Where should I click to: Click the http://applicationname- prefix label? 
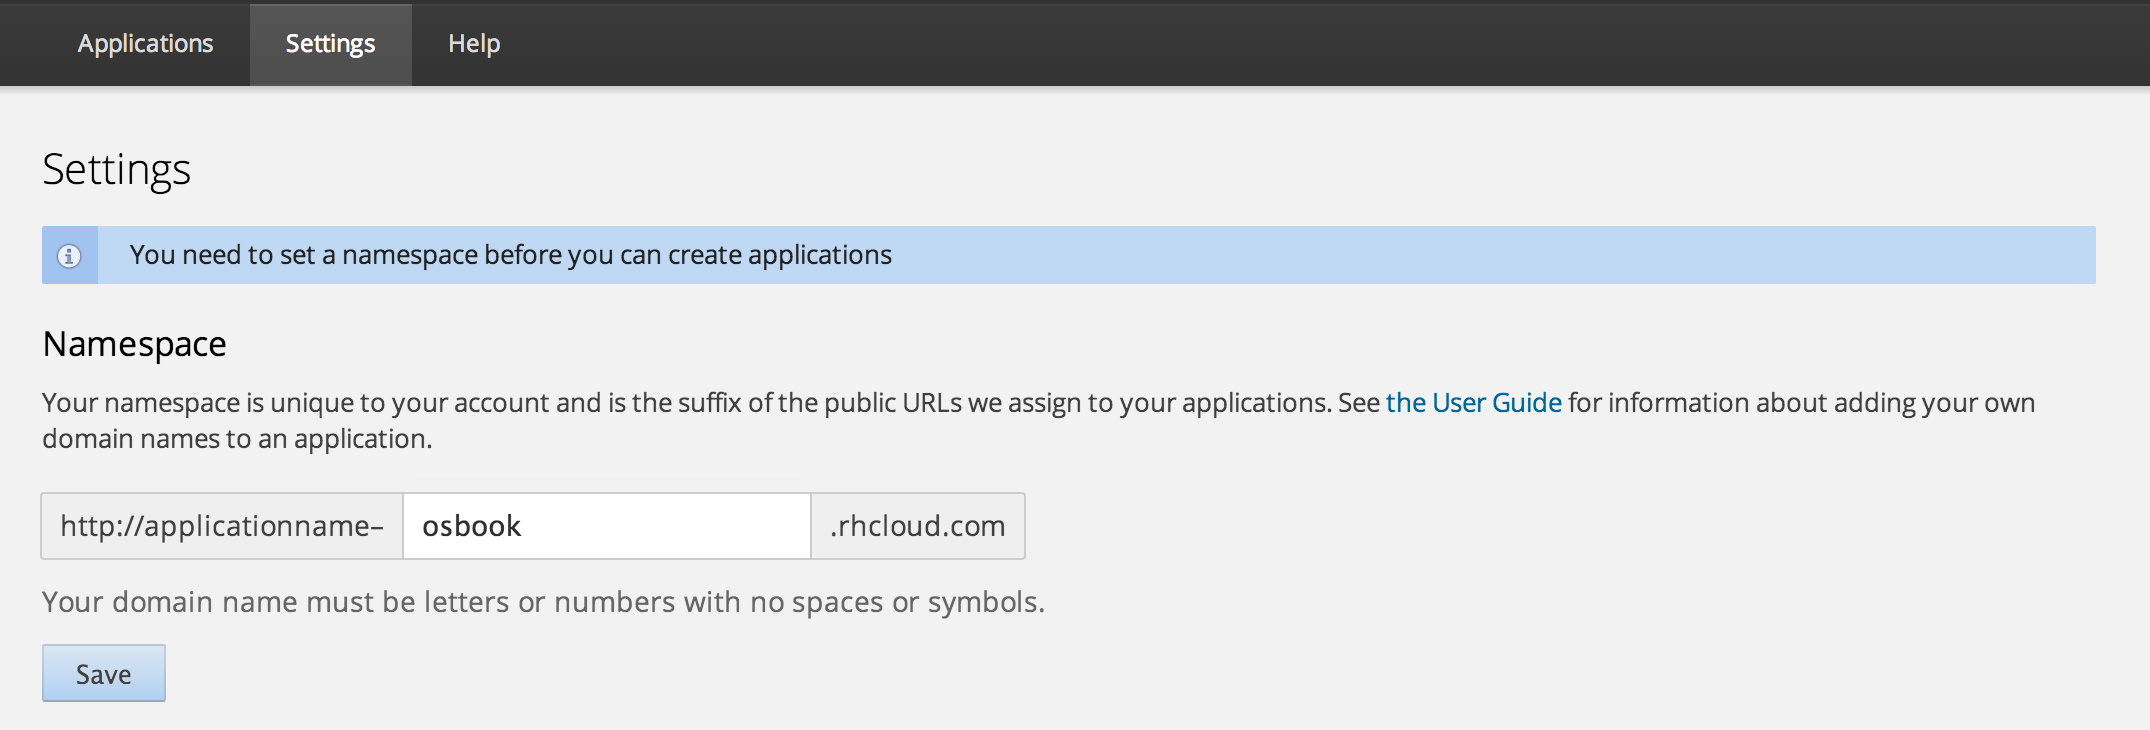(221, 526)
